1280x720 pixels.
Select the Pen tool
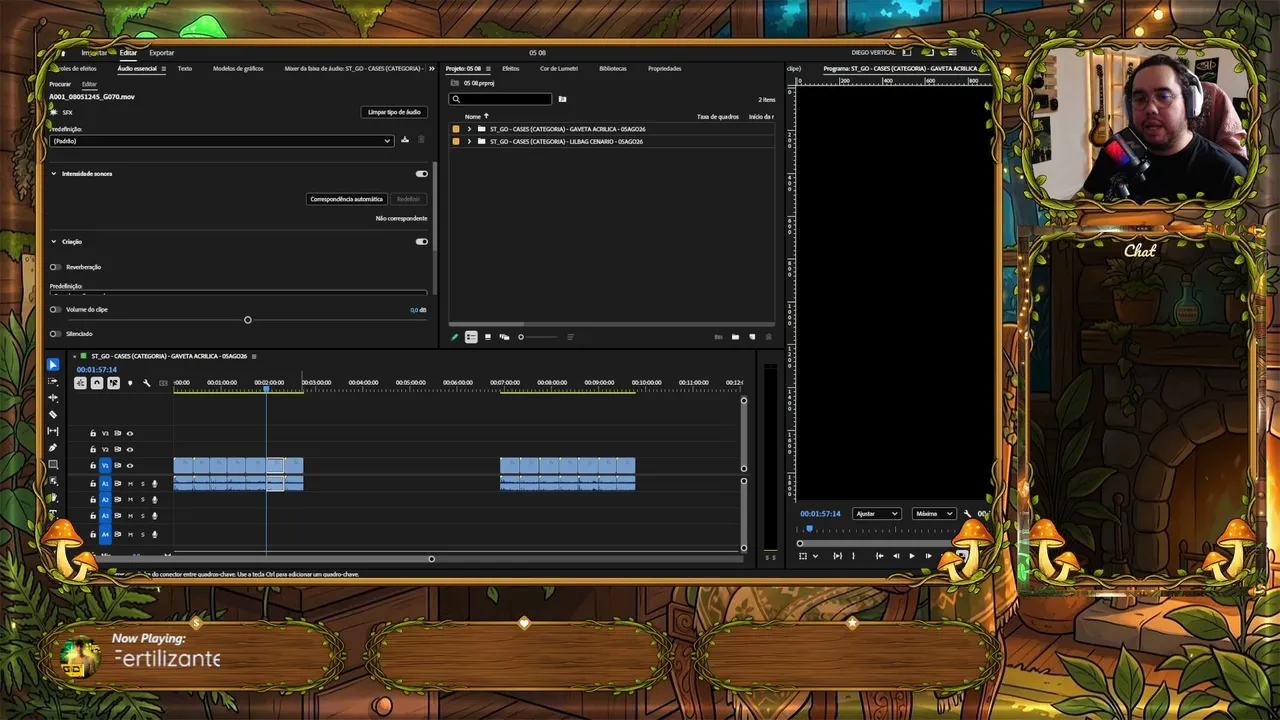pyautogui.click(x=53, y=448)
